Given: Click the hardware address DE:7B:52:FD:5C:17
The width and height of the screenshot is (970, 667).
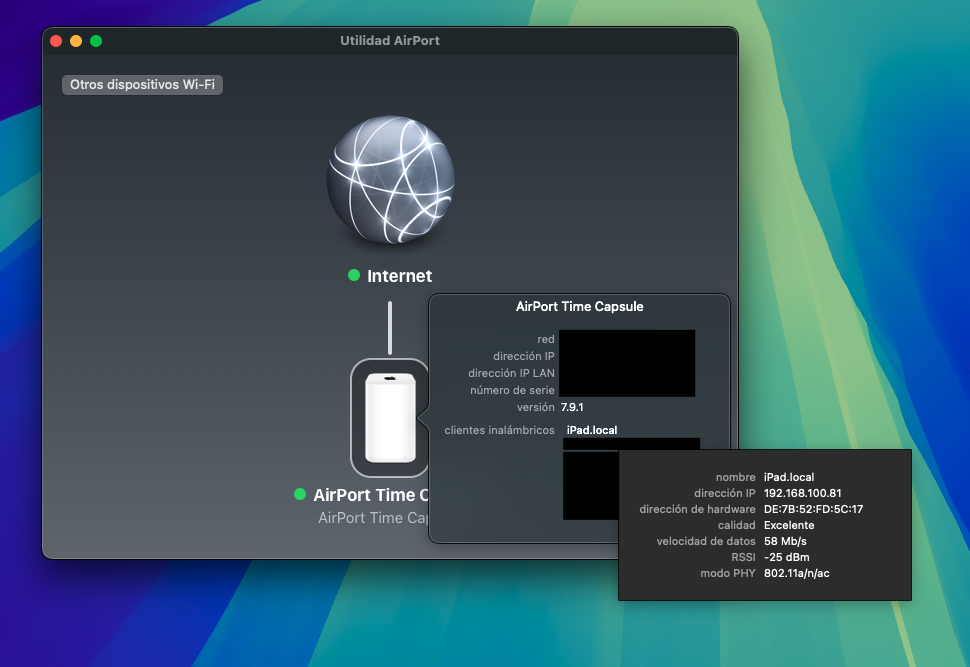Looking at the screenshot, I should [x=813, y=509].
